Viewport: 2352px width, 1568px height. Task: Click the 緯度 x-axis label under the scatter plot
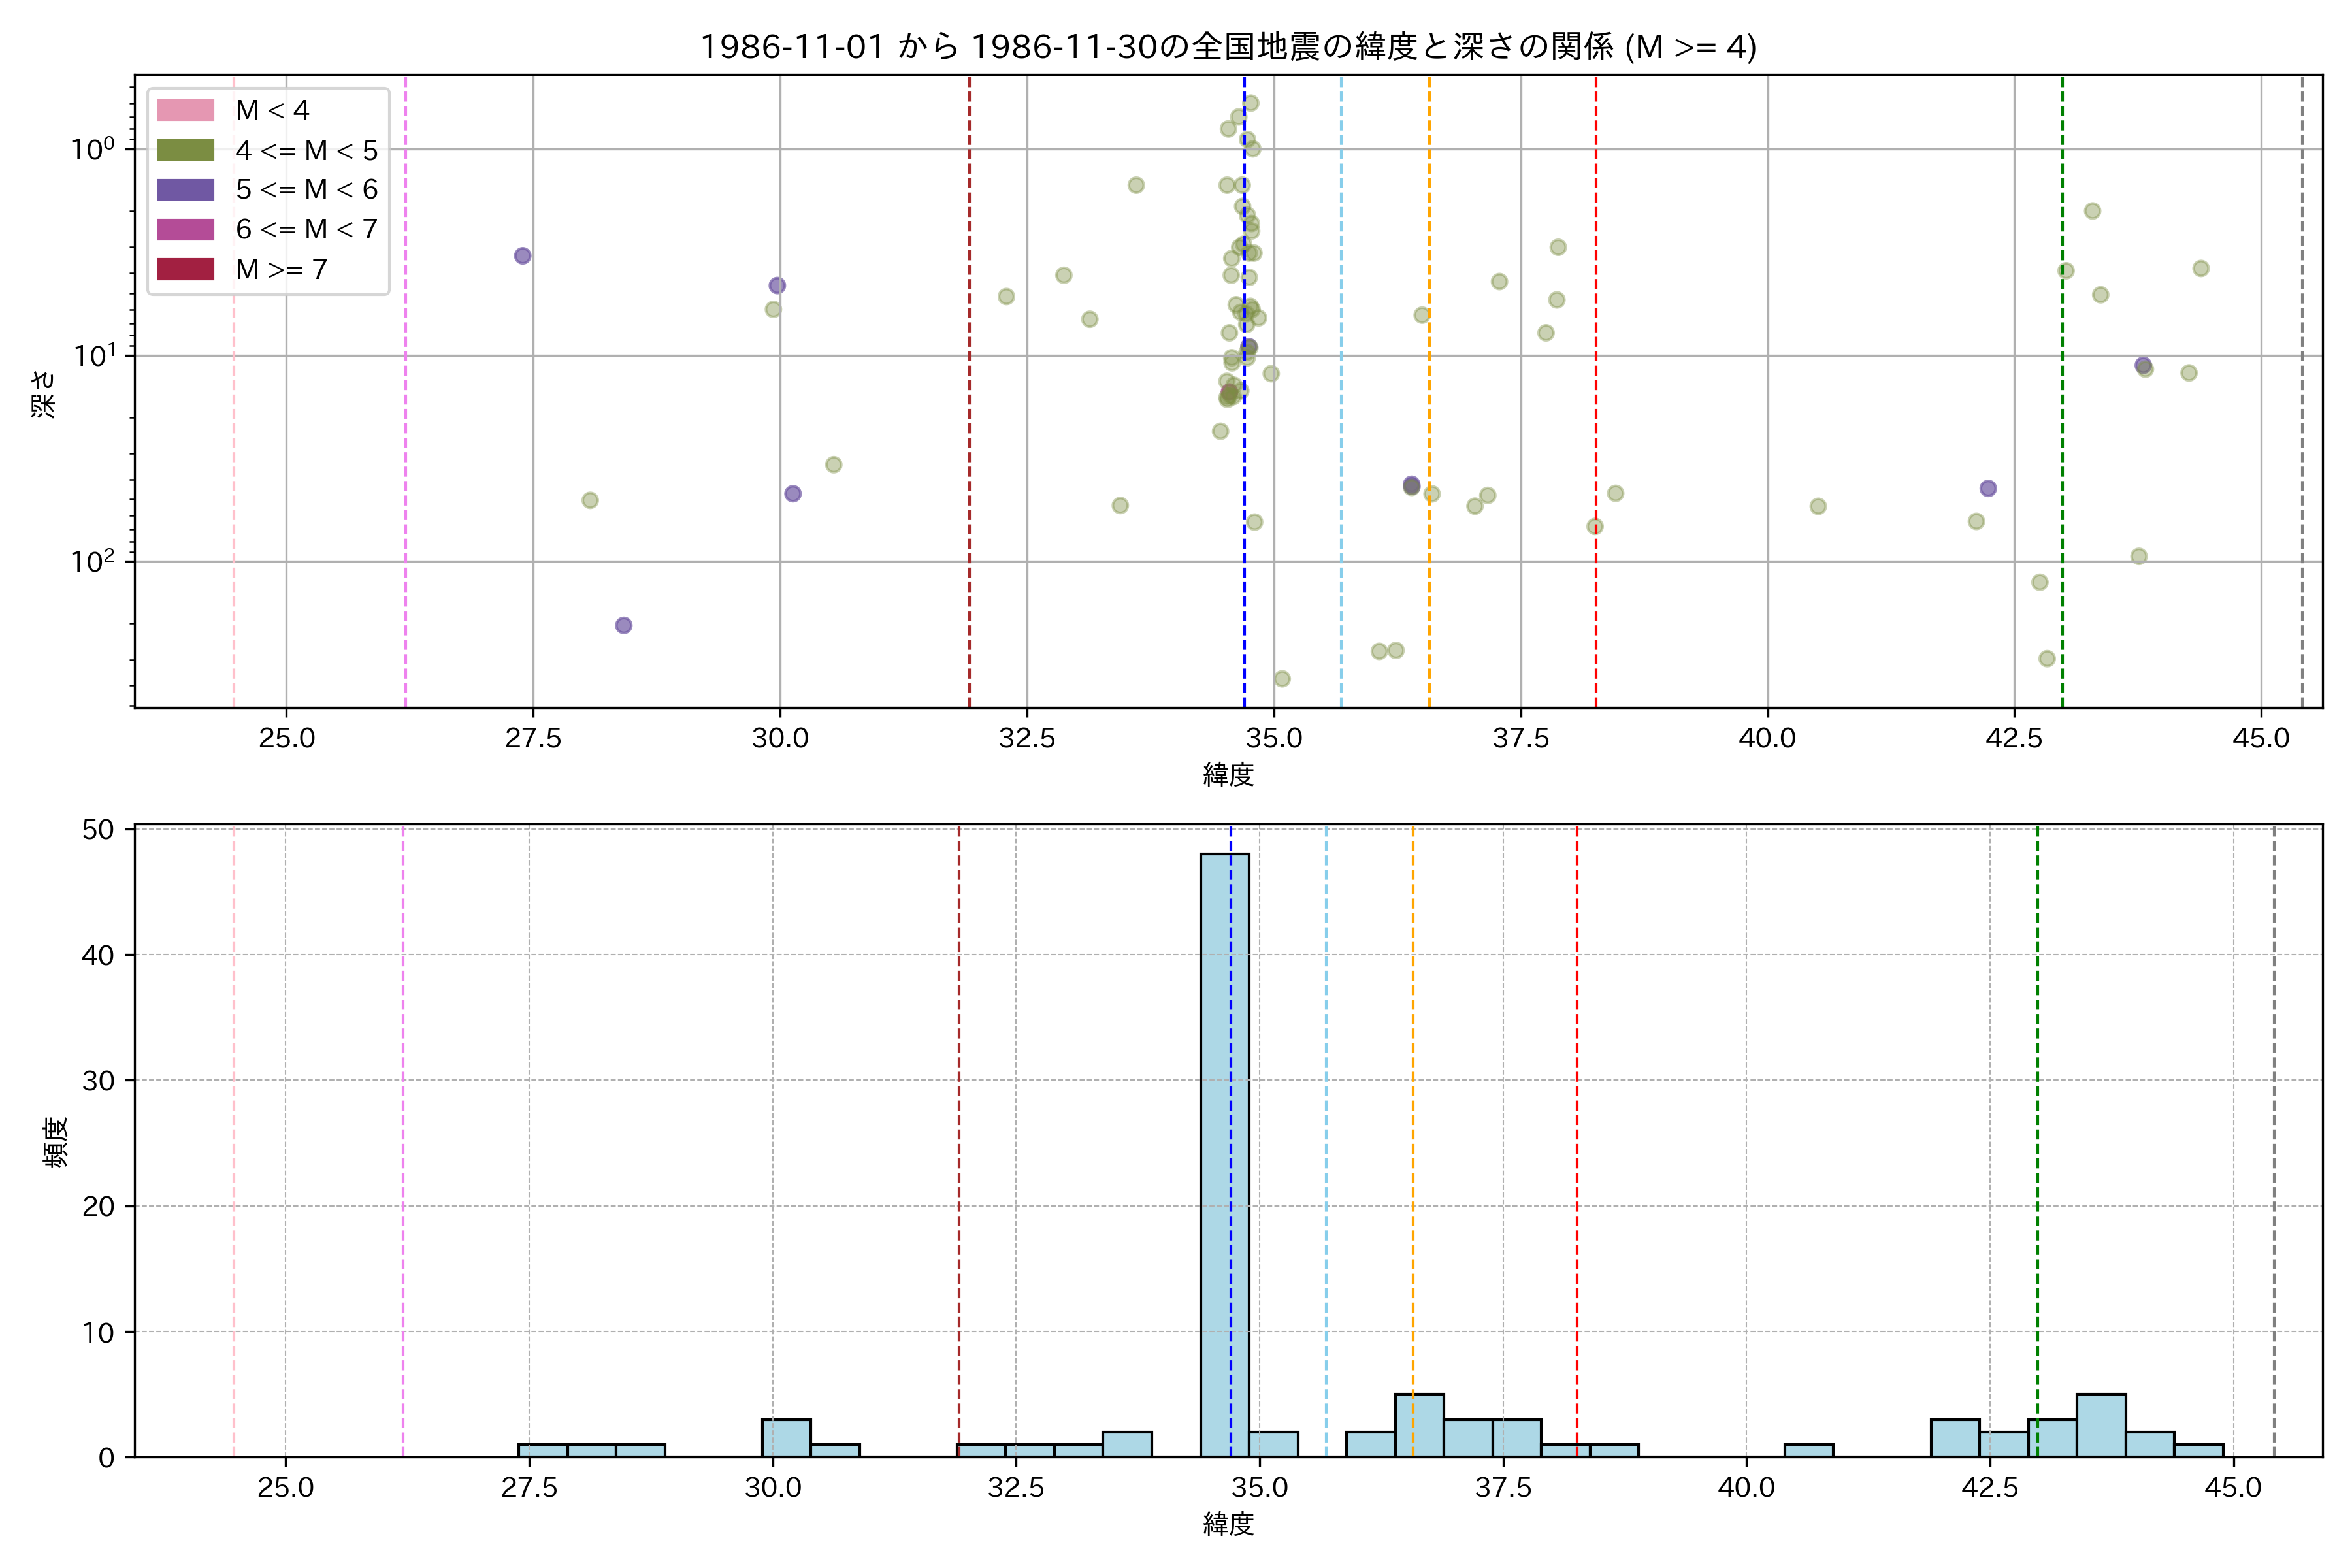click(x=1228, y=774)
